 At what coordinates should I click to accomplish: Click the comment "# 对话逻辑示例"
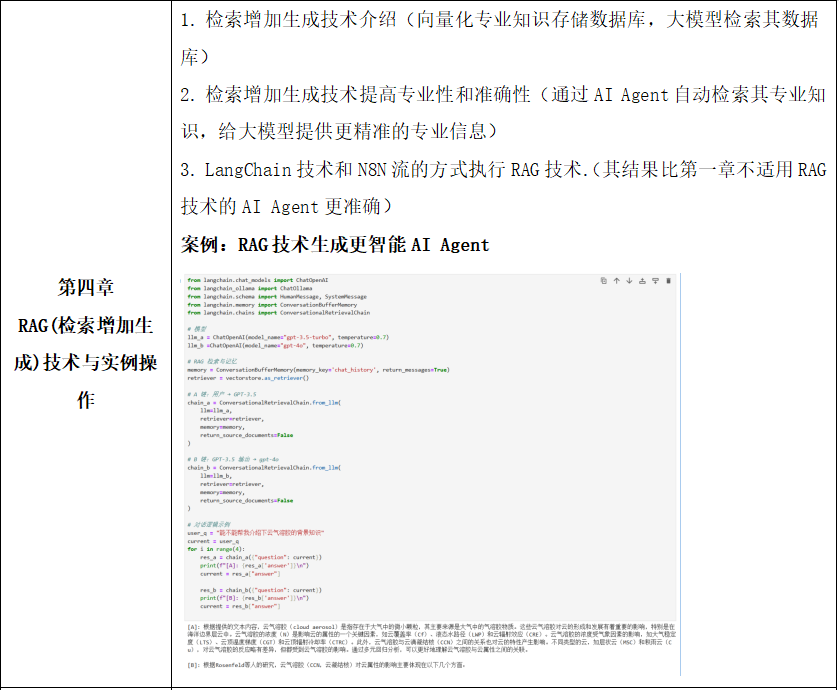click(x=209, y=525)
